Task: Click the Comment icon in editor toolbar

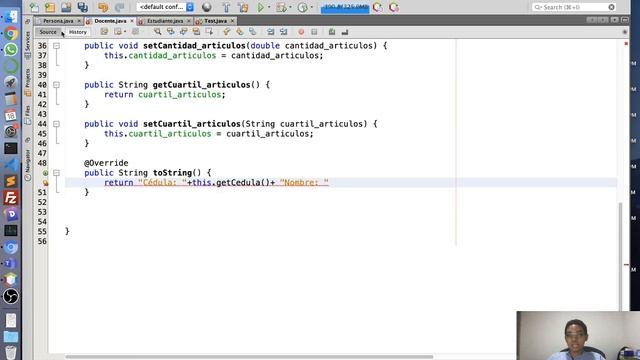Action: pyautogui.click(x=332, y=32)
